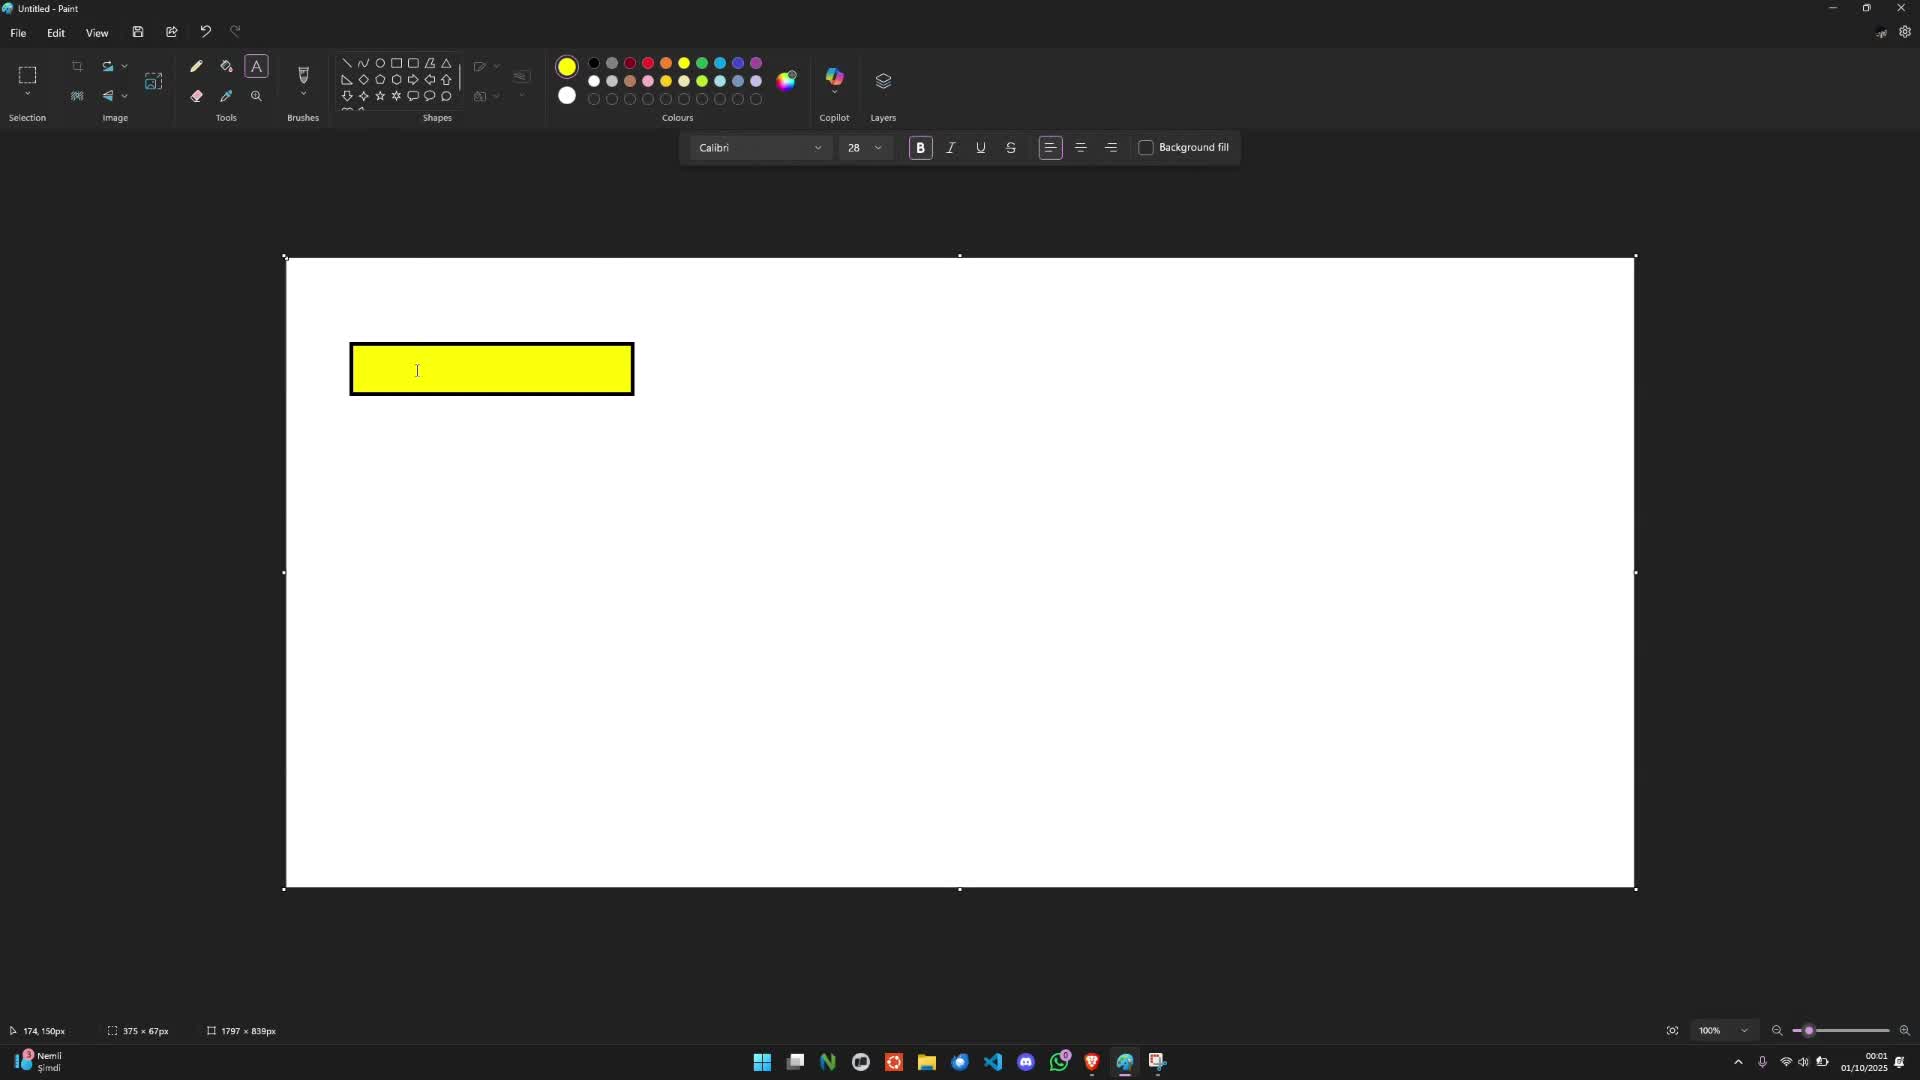The image size is (1920, 1080).
Task: Click inside the yellow text box
Action: tap(491, 370)
